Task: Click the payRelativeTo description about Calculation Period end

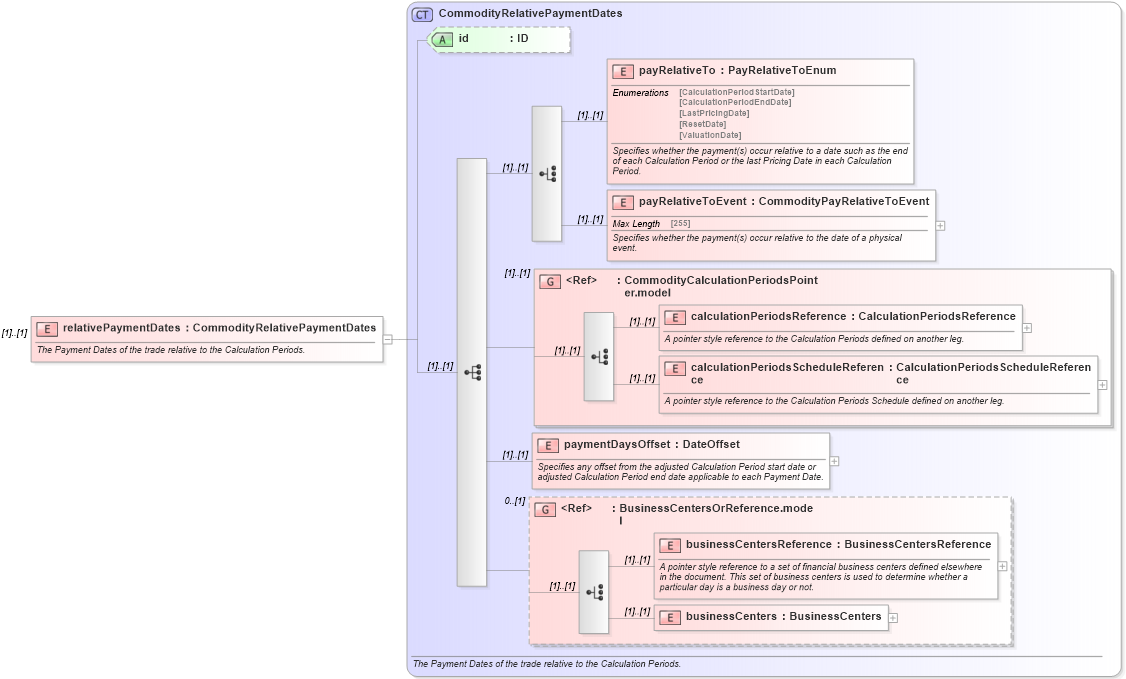Action: coord(760,161)
